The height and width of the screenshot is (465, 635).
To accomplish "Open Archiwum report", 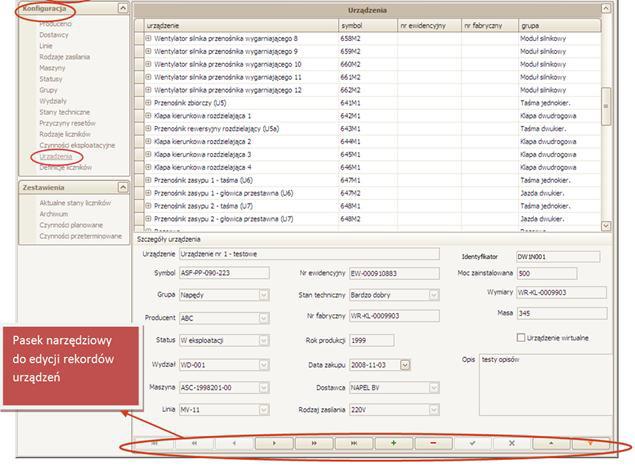I will (x=54, y=214).
